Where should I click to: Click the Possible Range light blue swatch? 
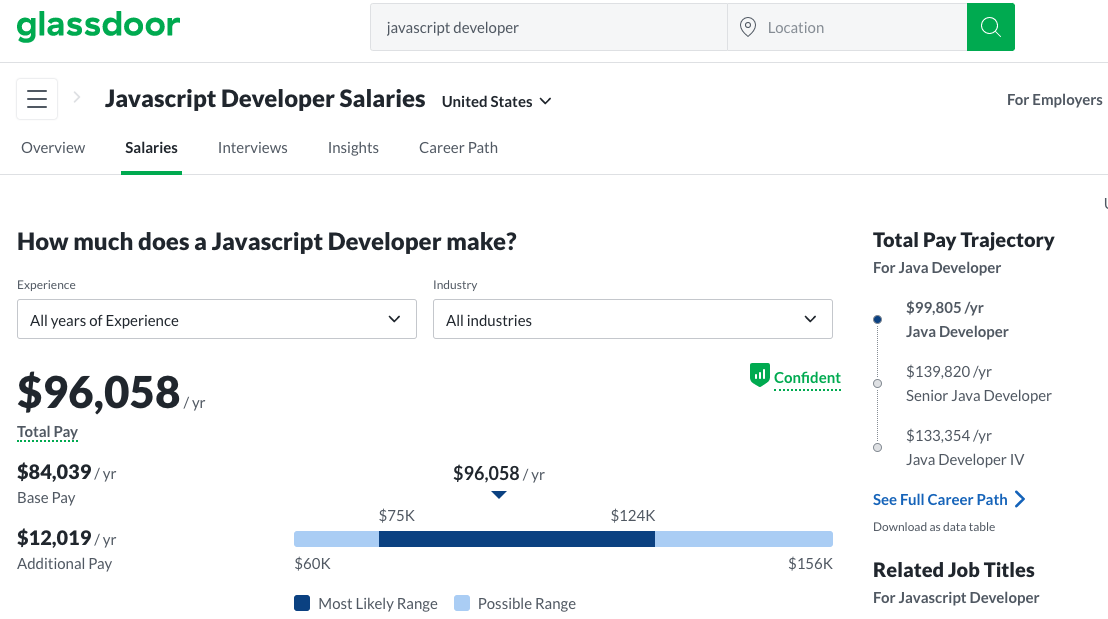[x=461, y=603]
